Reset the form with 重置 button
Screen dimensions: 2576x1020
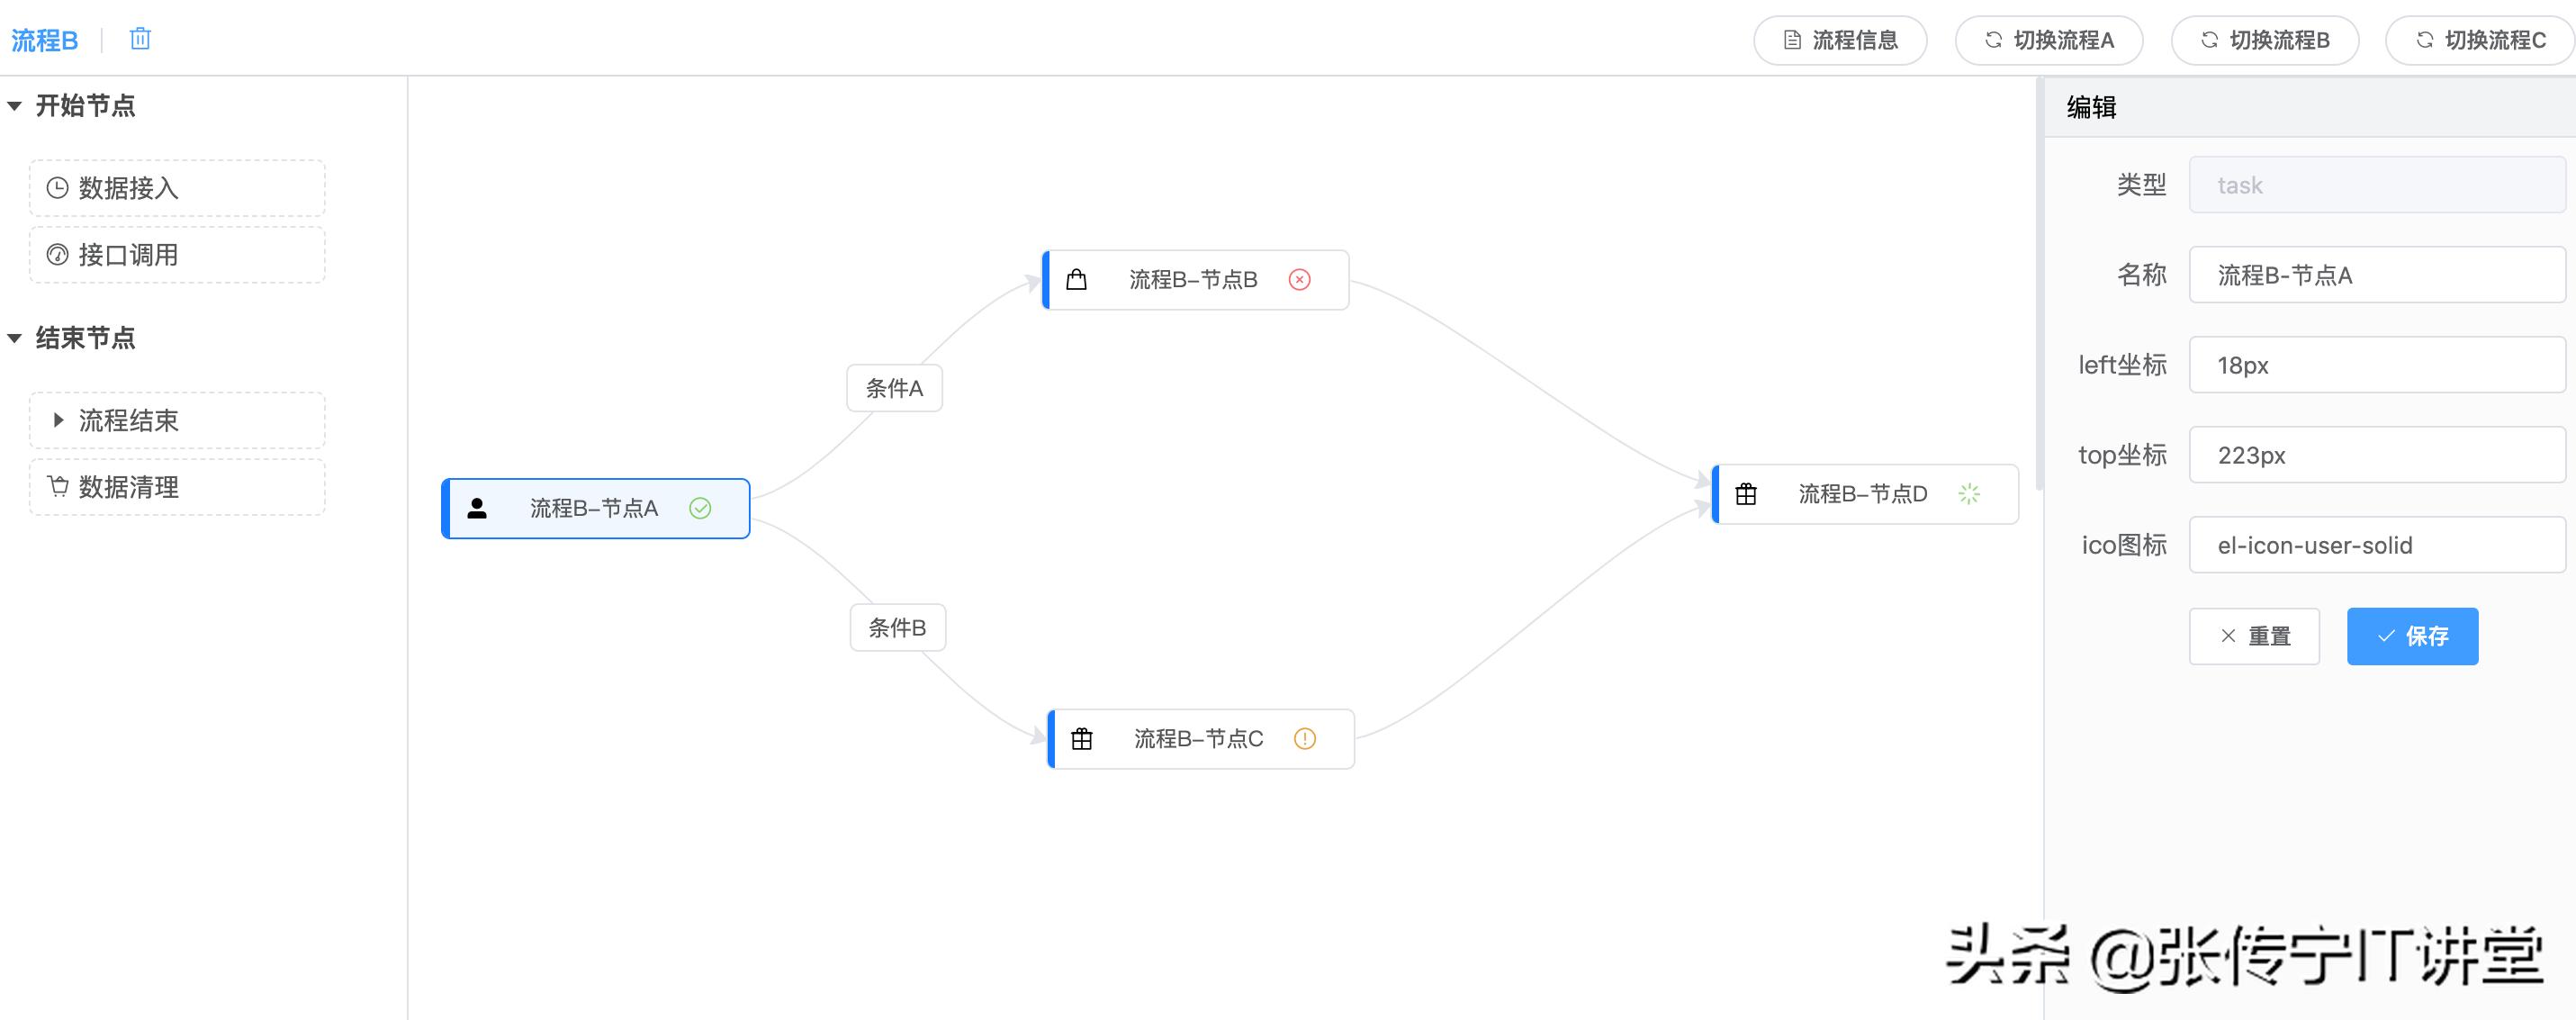coord(2254,636)
